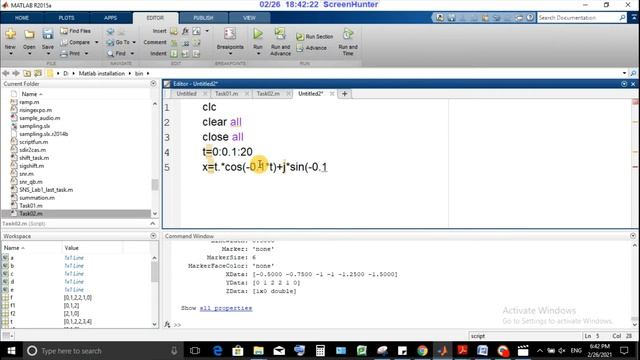Collapse the Task02.m details panel

(153, 224)
